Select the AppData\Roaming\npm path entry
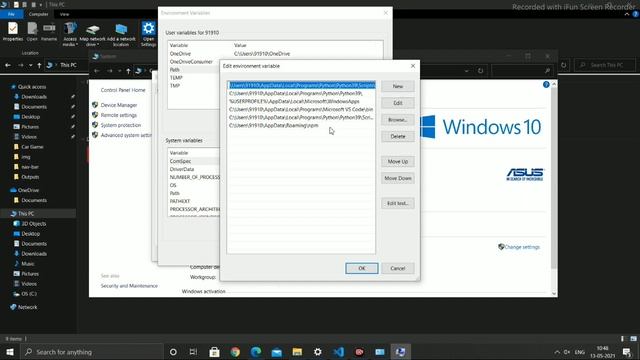This screenshot has height=360, width=640. pos(302,125)
